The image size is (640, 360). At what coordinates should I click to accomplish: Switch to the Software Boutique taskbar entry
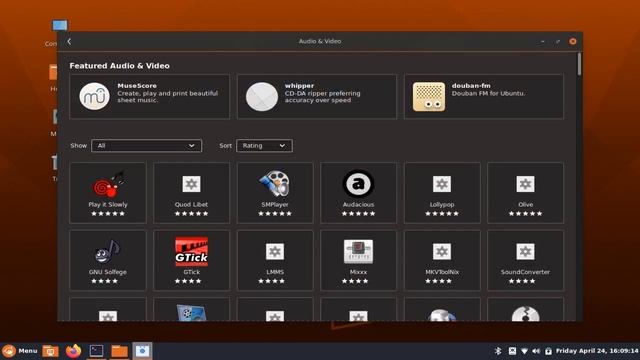coord(142,351)
